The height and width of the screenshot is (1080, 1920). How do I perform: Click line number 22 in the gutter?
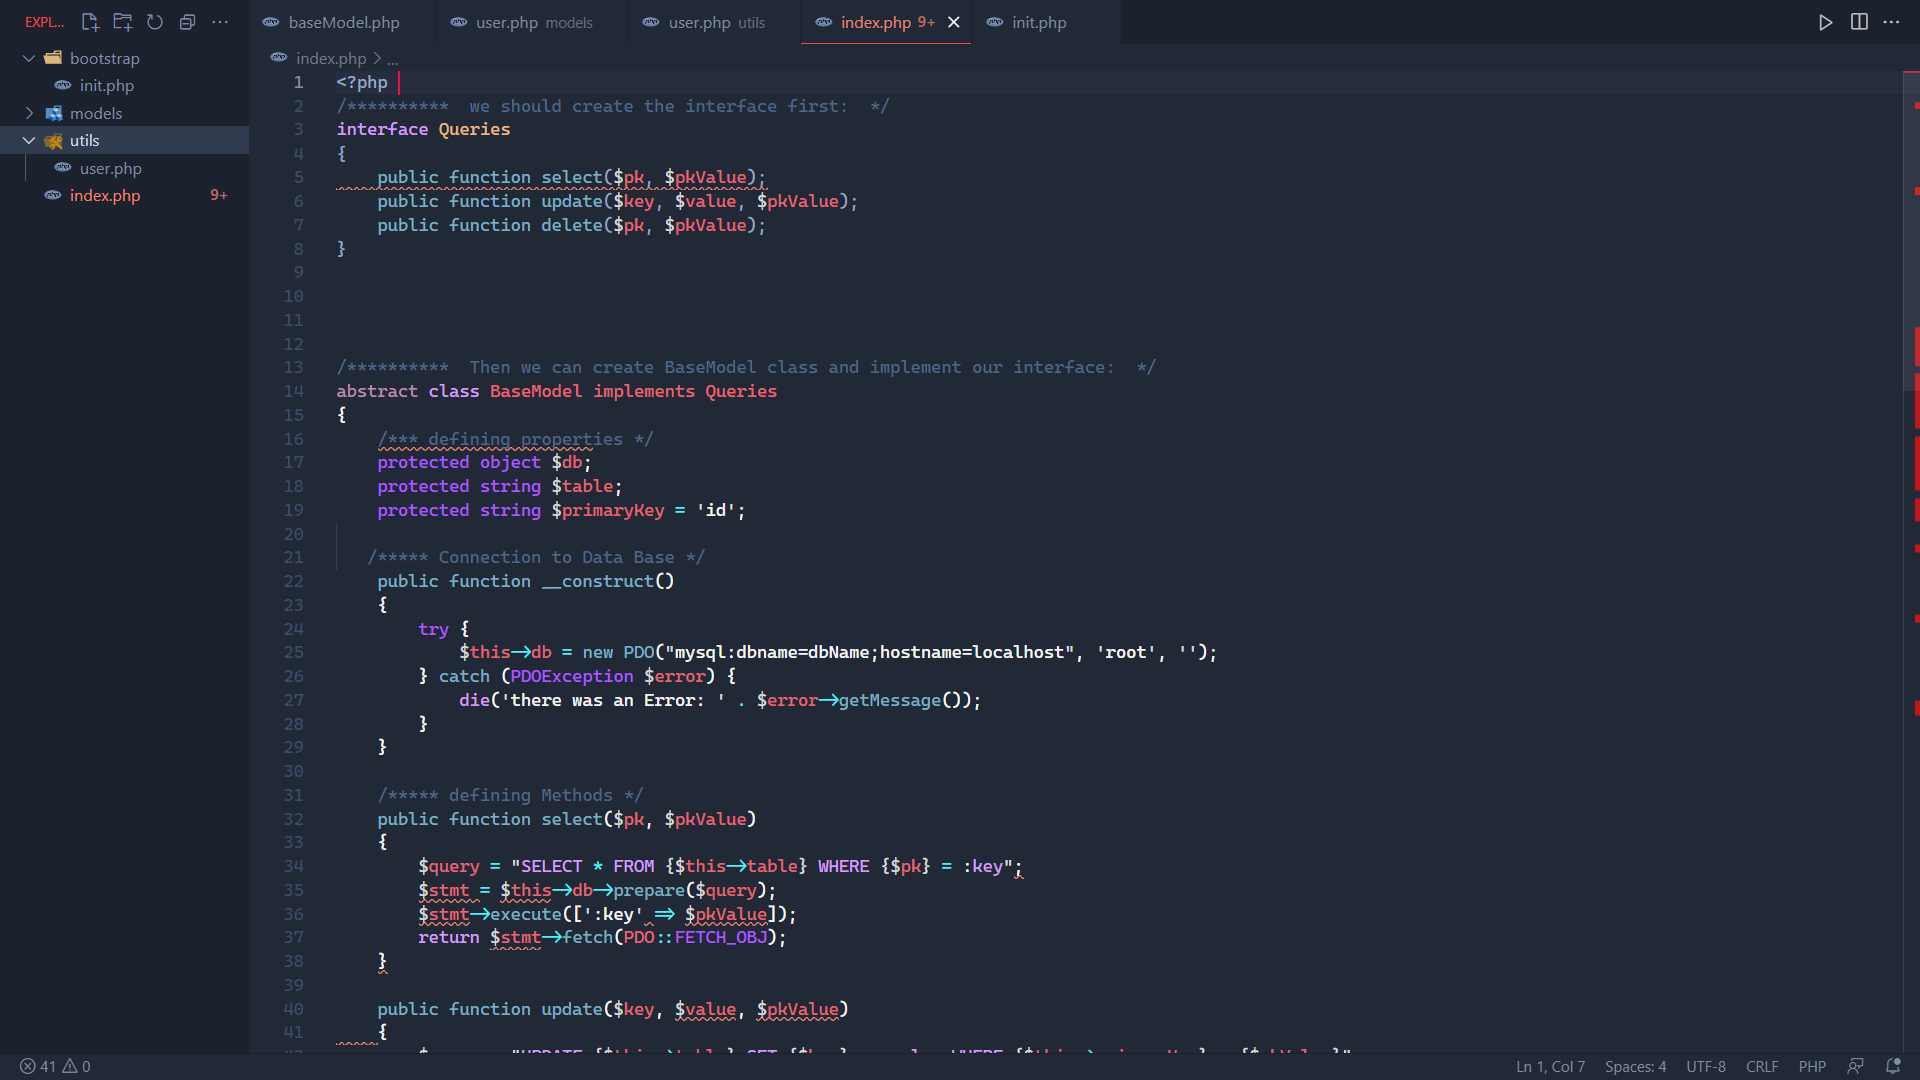pyautogui.click(x=293, y=581)
